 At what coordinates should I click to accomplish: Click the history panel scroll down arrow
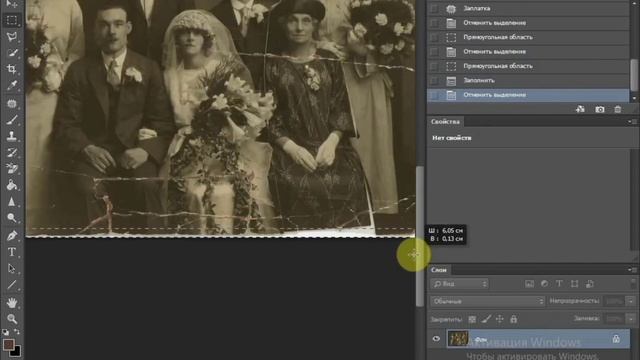tap(634, 98)
